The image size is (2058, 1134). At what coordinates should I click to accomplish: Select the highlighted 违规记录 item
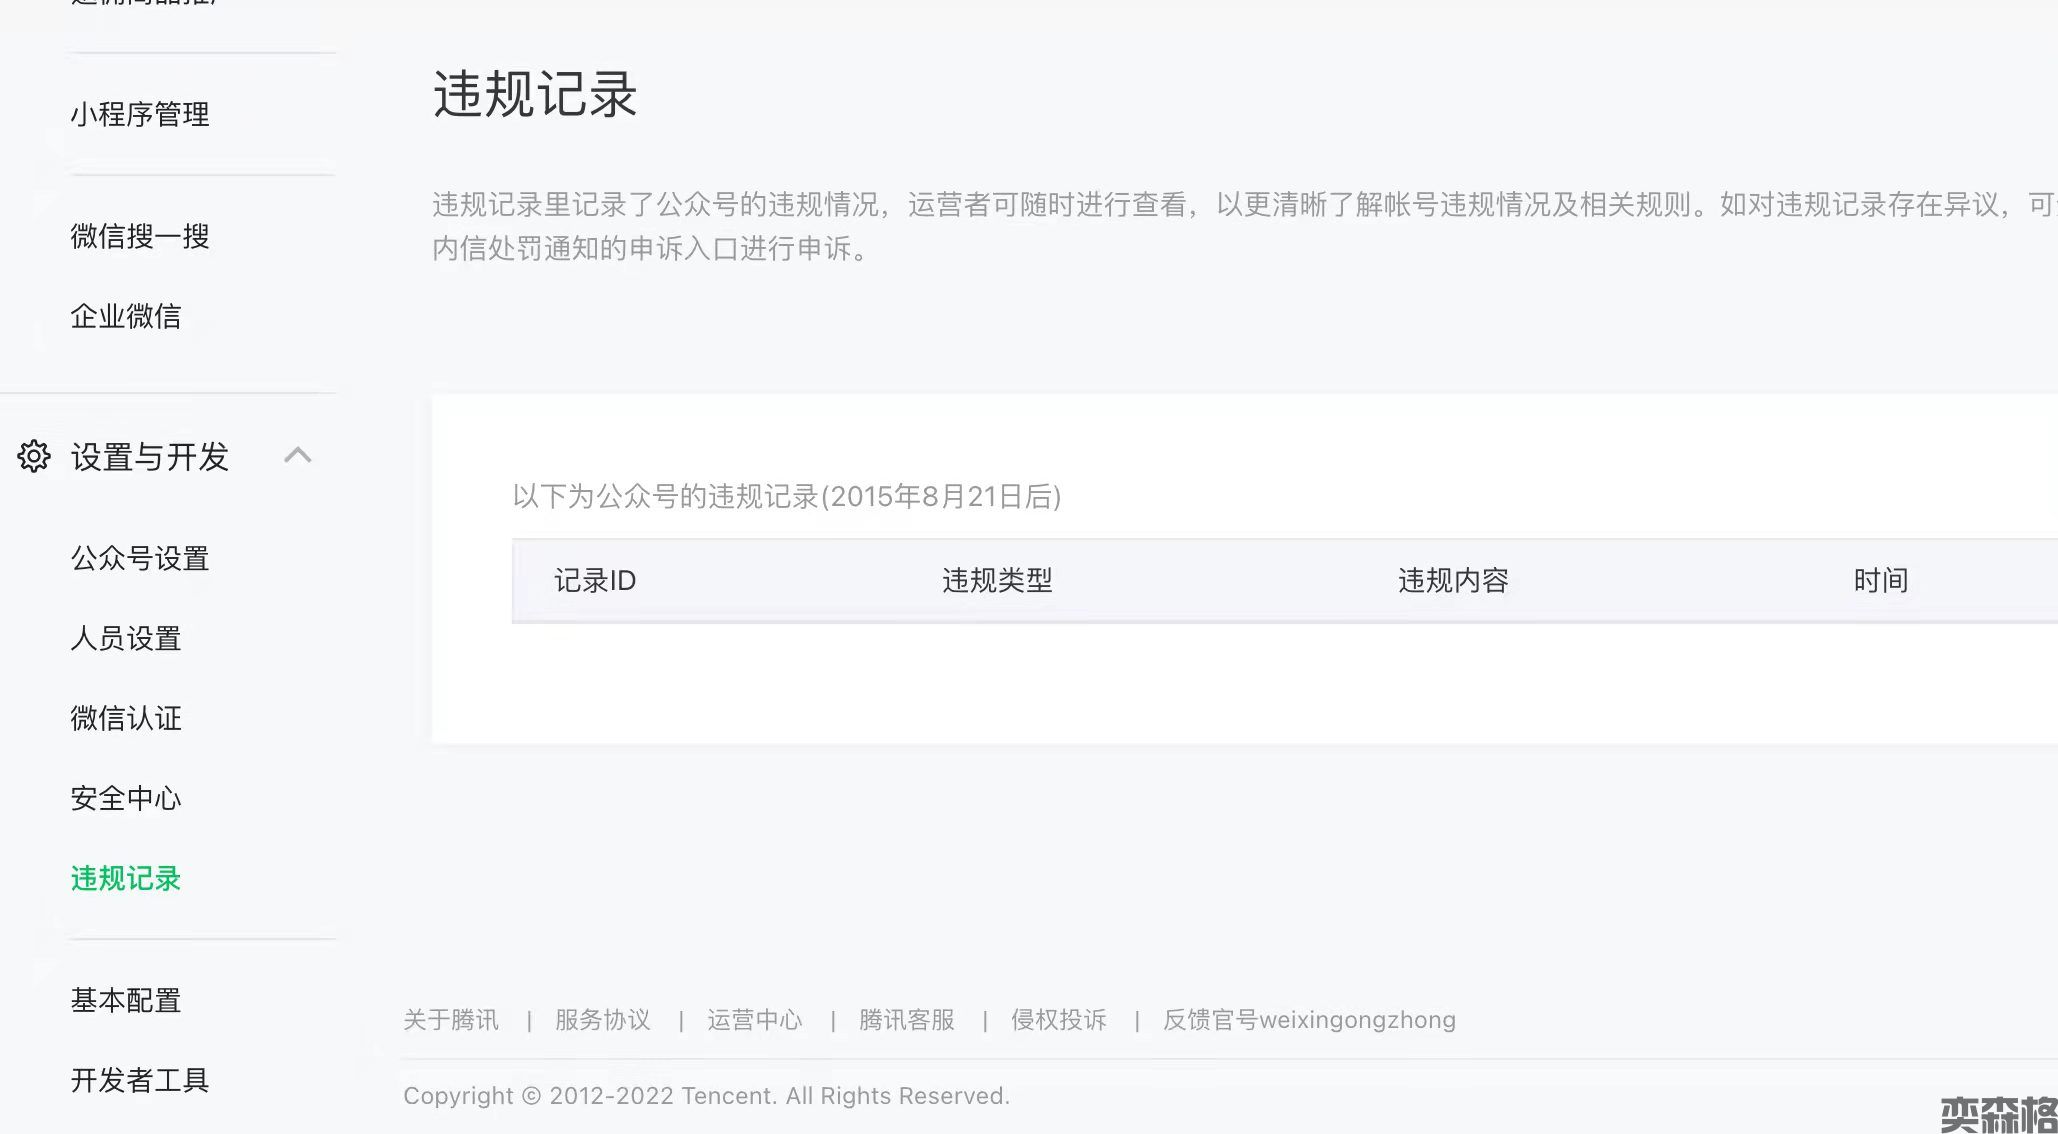pyautogui.click(x=126, y=878)
